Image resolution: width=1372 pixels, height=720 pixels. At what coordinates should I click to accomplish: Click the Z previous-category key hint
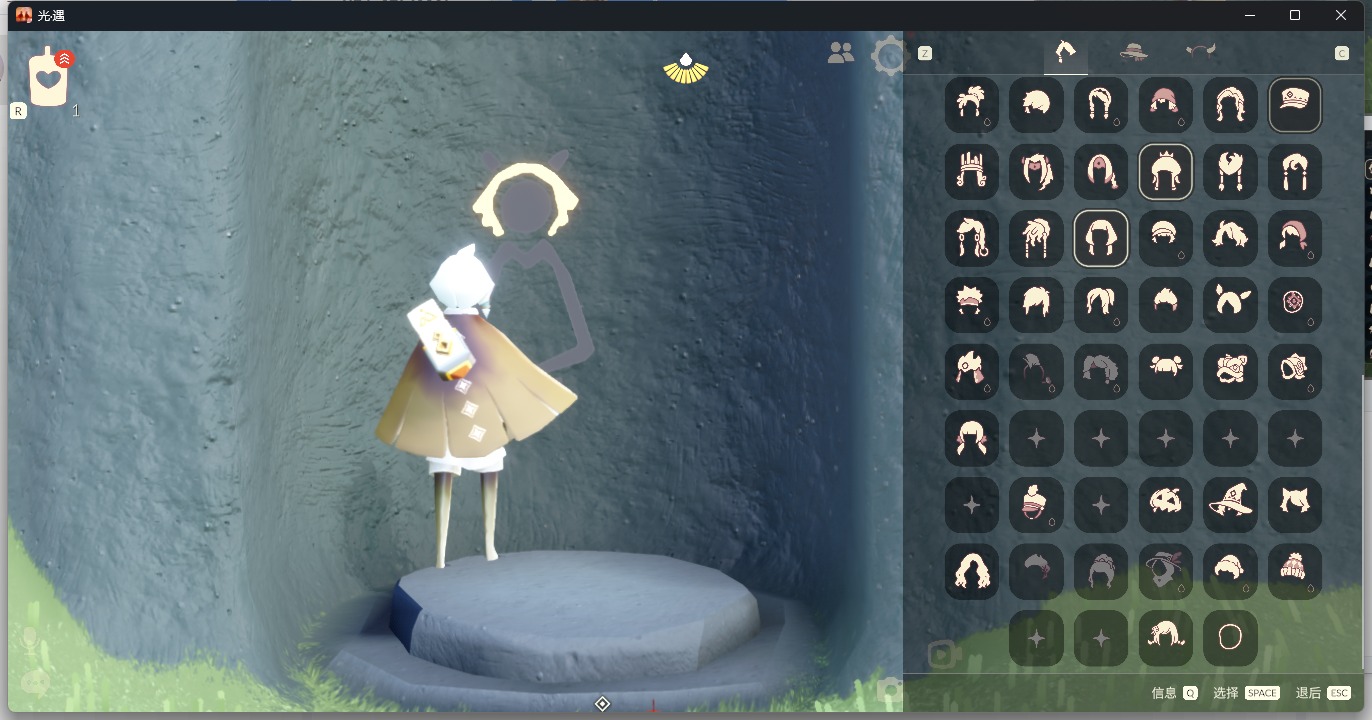tap(925, 53)
